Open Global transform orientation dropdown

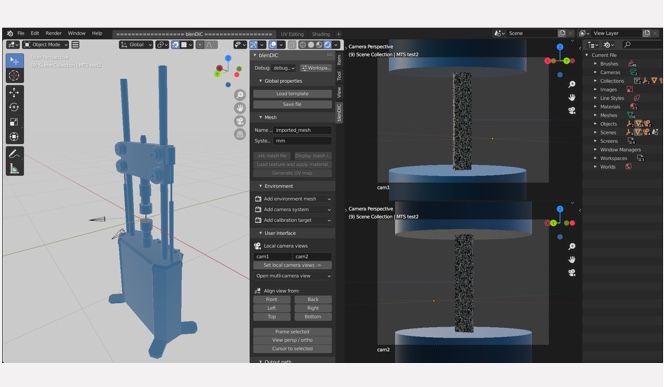coord(136,44)
